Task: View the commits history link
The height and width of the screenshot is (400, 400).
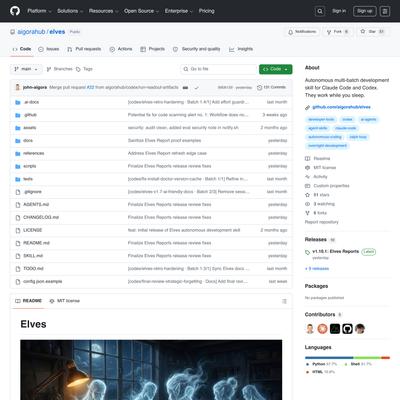Action: click(x=271, y=87)
